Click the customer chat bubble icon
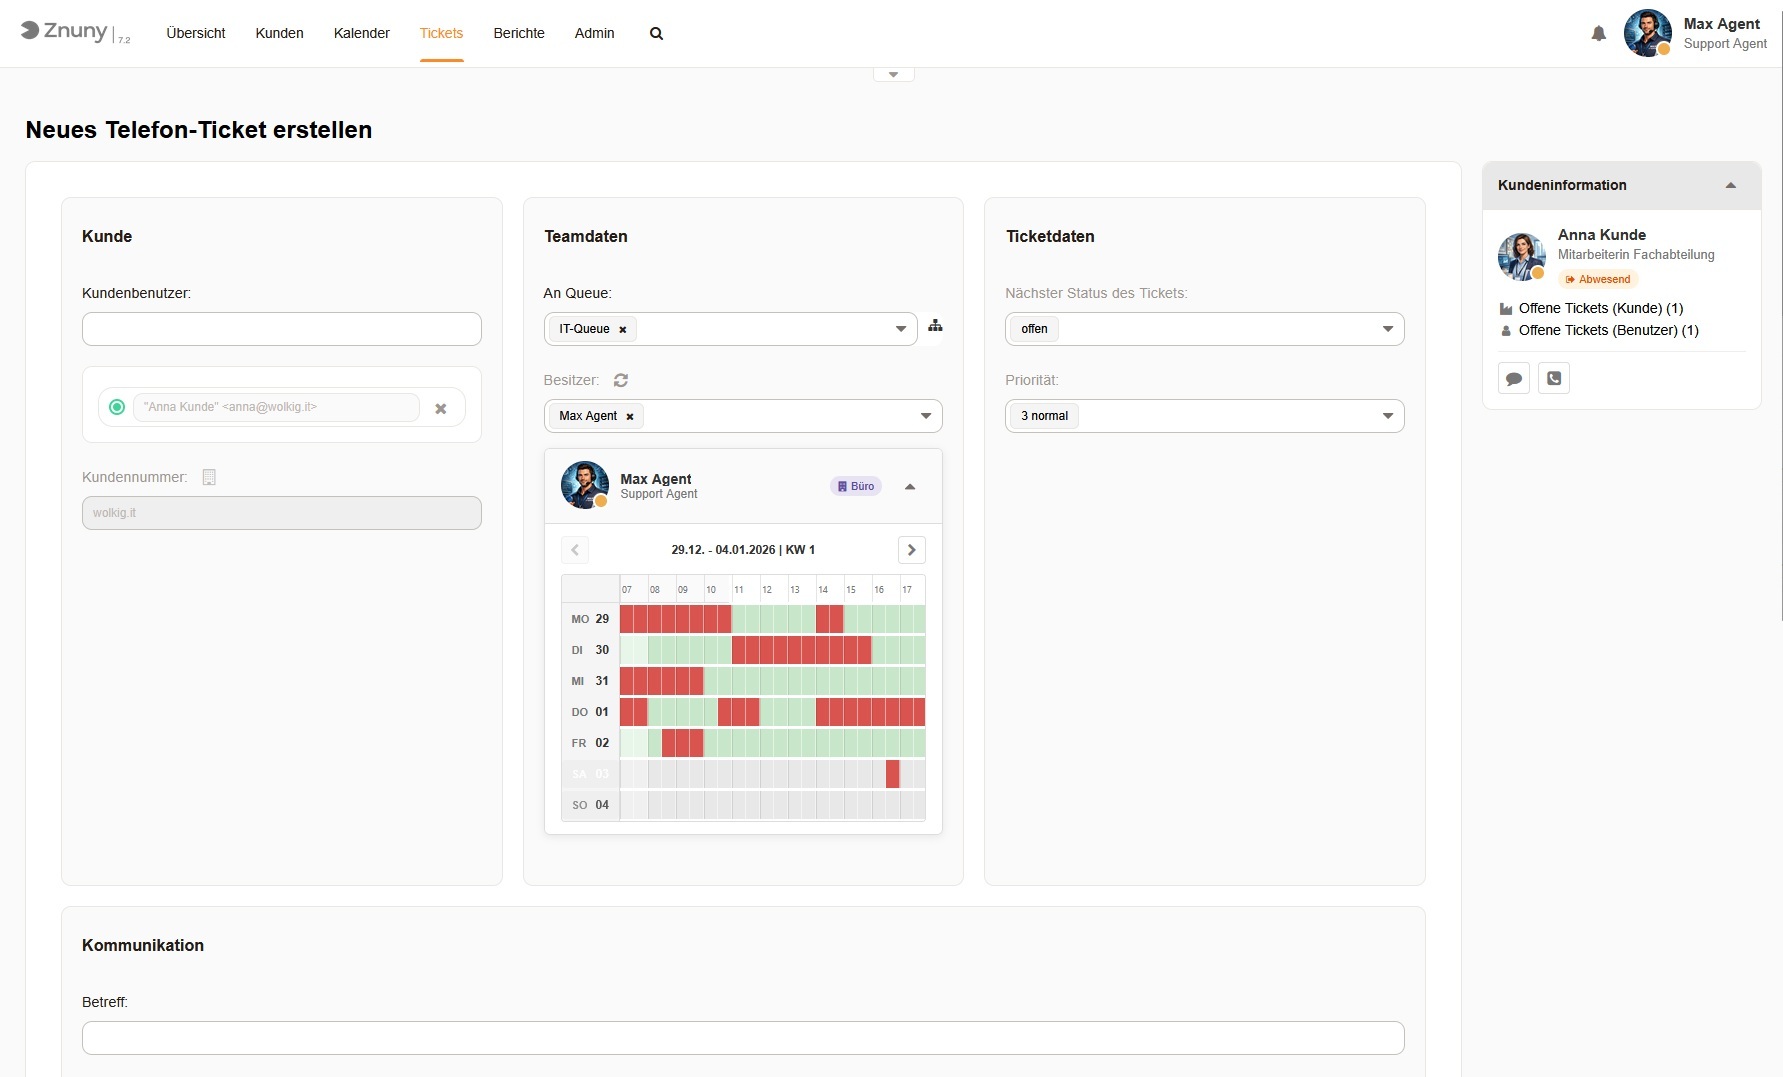Image resolution: width=1783 pixels, height=1077 pixels. 1514,379
